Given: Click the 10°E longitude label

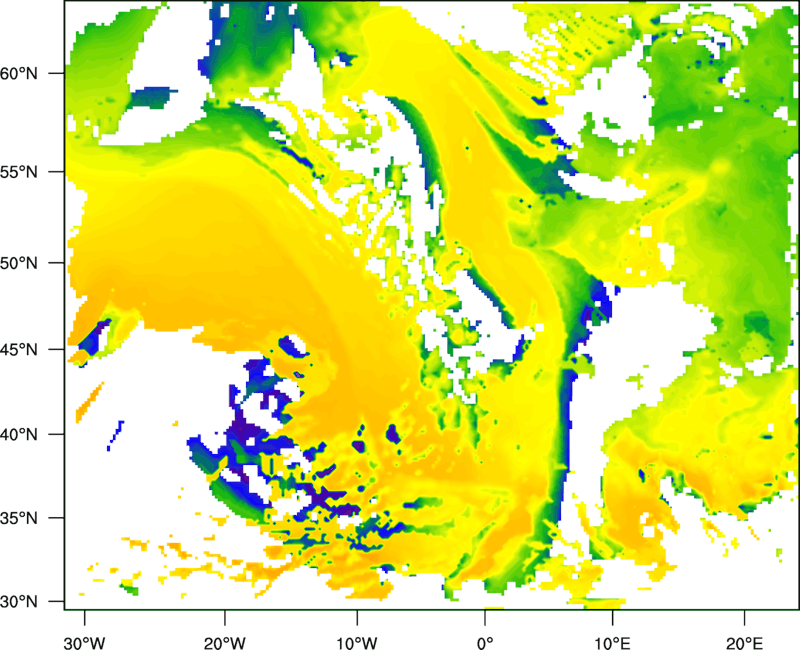Looking at the screenshot, I should [612, 643].
